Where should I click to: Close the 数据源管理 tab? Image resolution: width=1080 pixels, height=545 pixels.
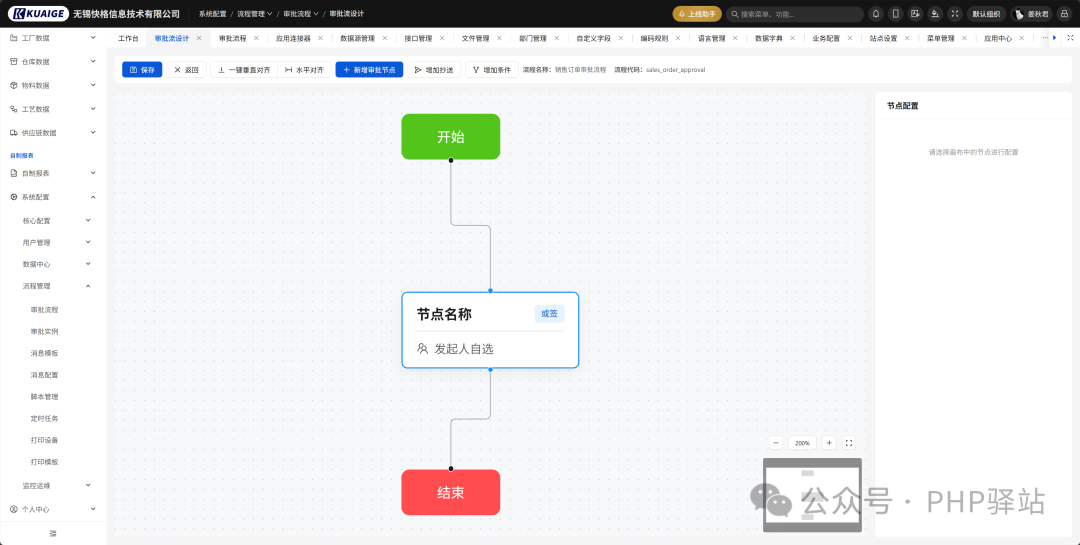384,38
